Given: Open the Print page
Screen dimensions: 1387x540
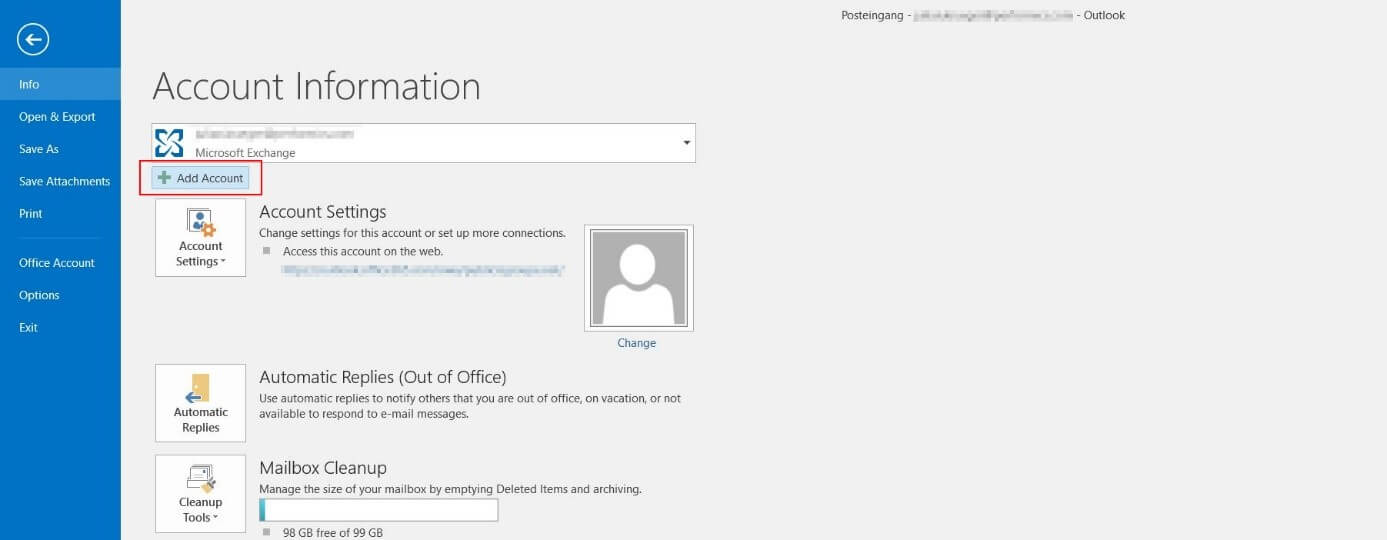Looking at the screenshot, I should coord(60,213).
